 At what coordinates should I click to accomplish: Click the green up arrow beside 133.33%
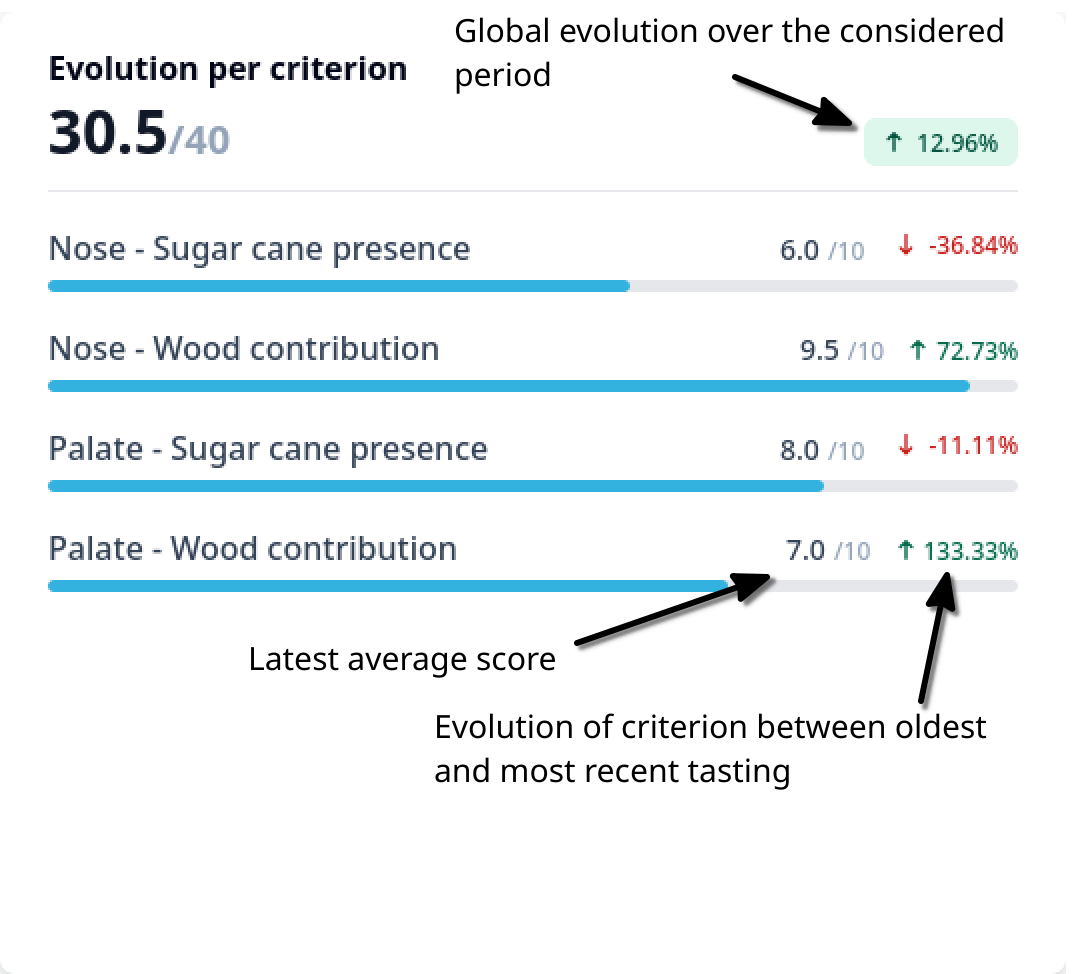point(906,550)
